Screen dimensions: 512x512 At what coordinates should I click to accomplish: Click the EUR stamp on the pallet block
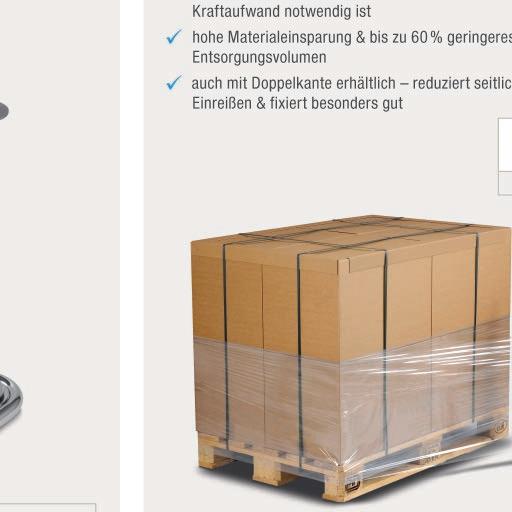coord(500,426)
